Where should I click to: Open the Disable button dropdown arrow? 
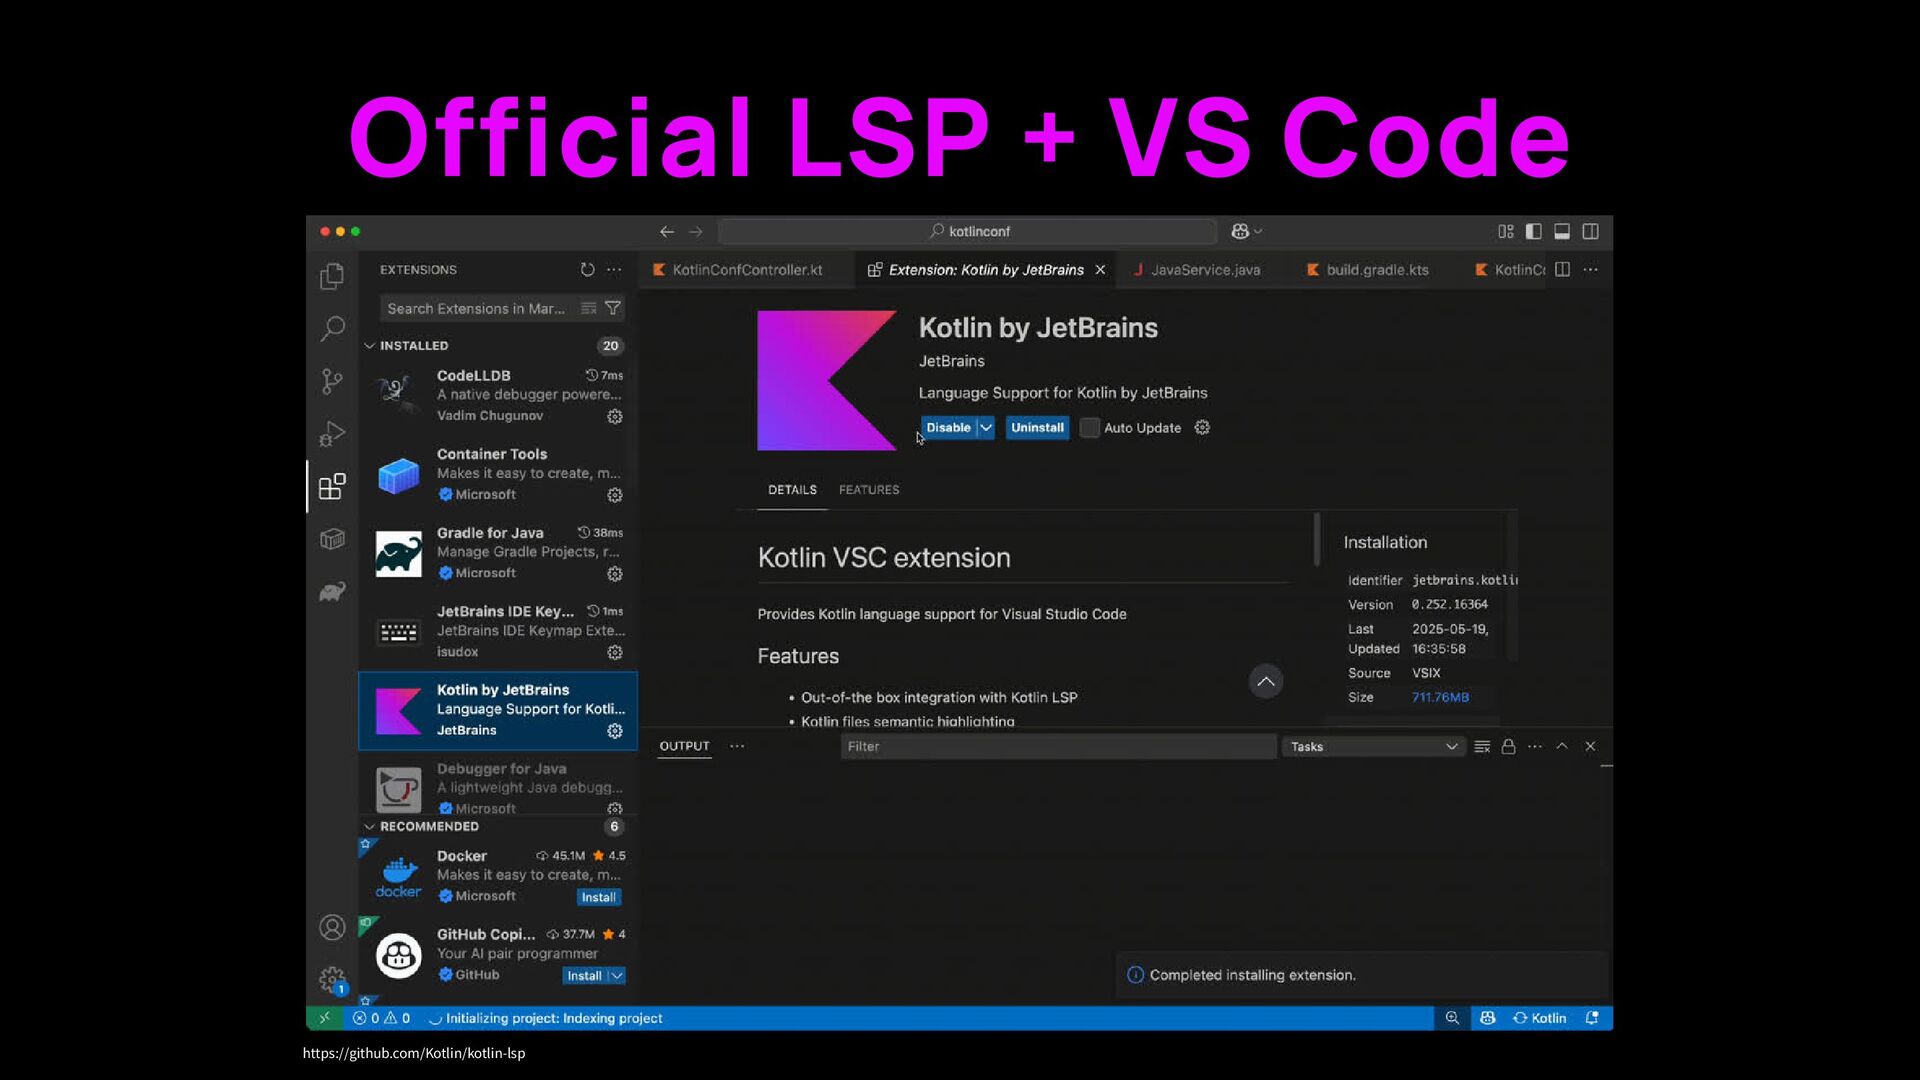986,428
